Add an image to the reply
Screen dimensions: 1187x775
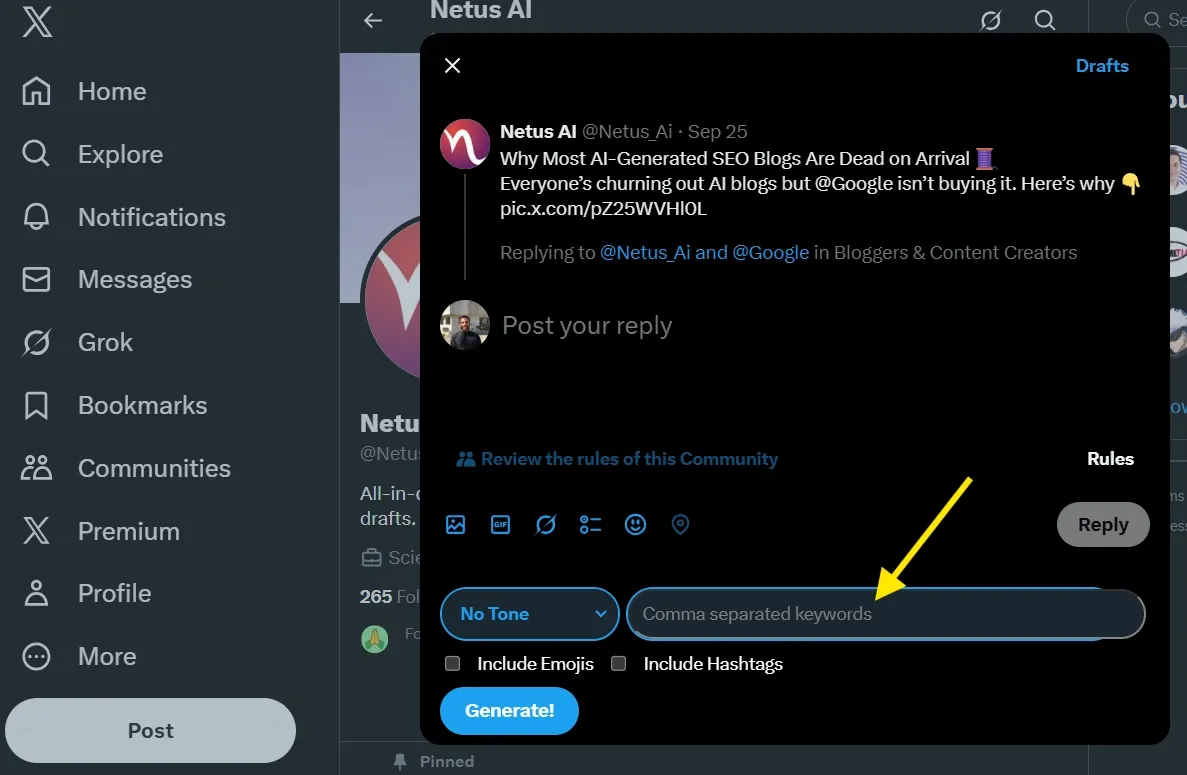tap(455, 524)
